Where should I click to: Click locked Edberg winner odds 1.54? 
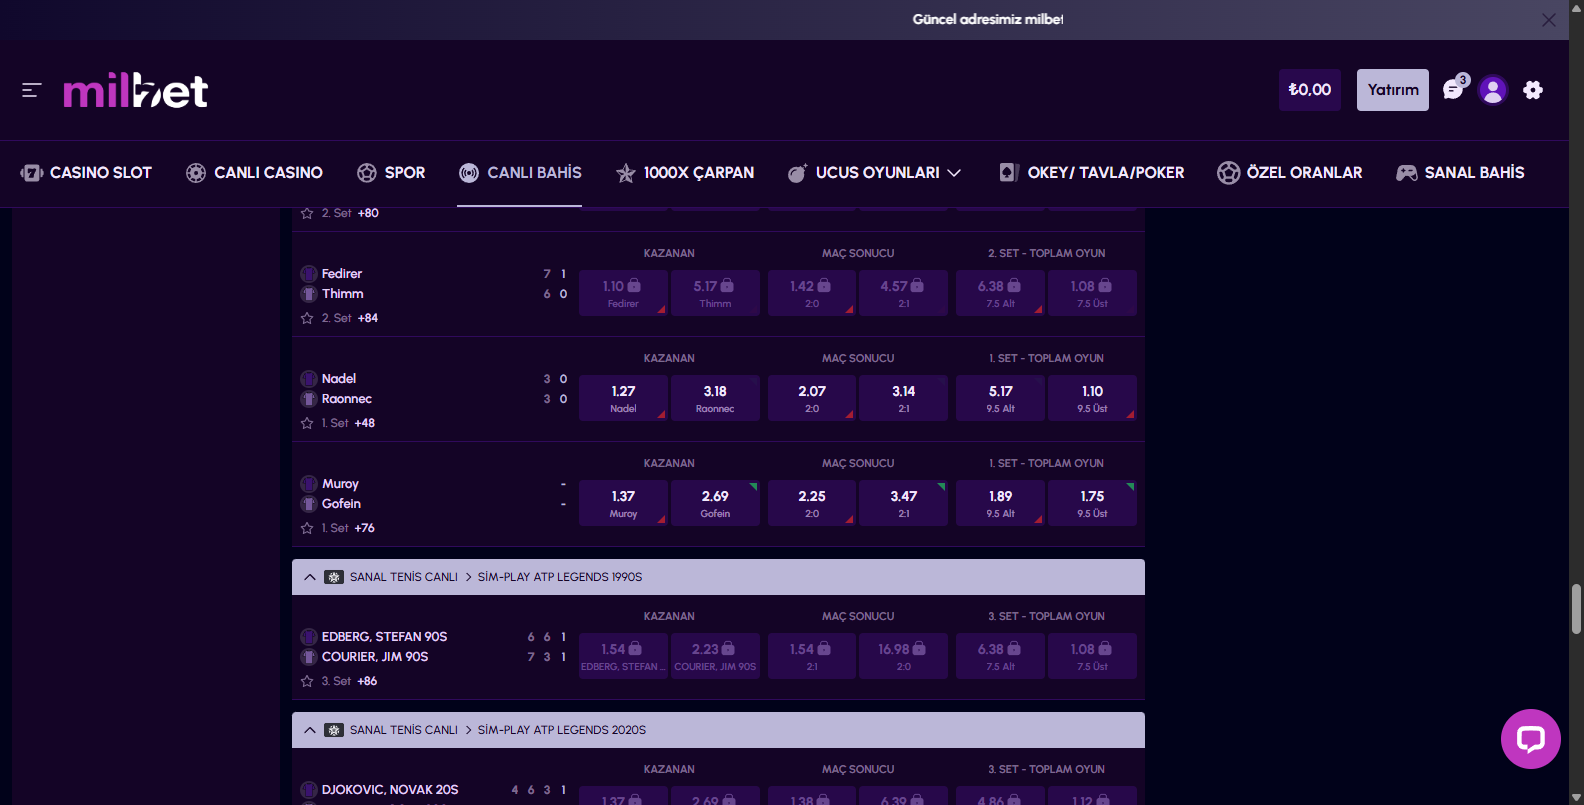(x=623, y=656)
